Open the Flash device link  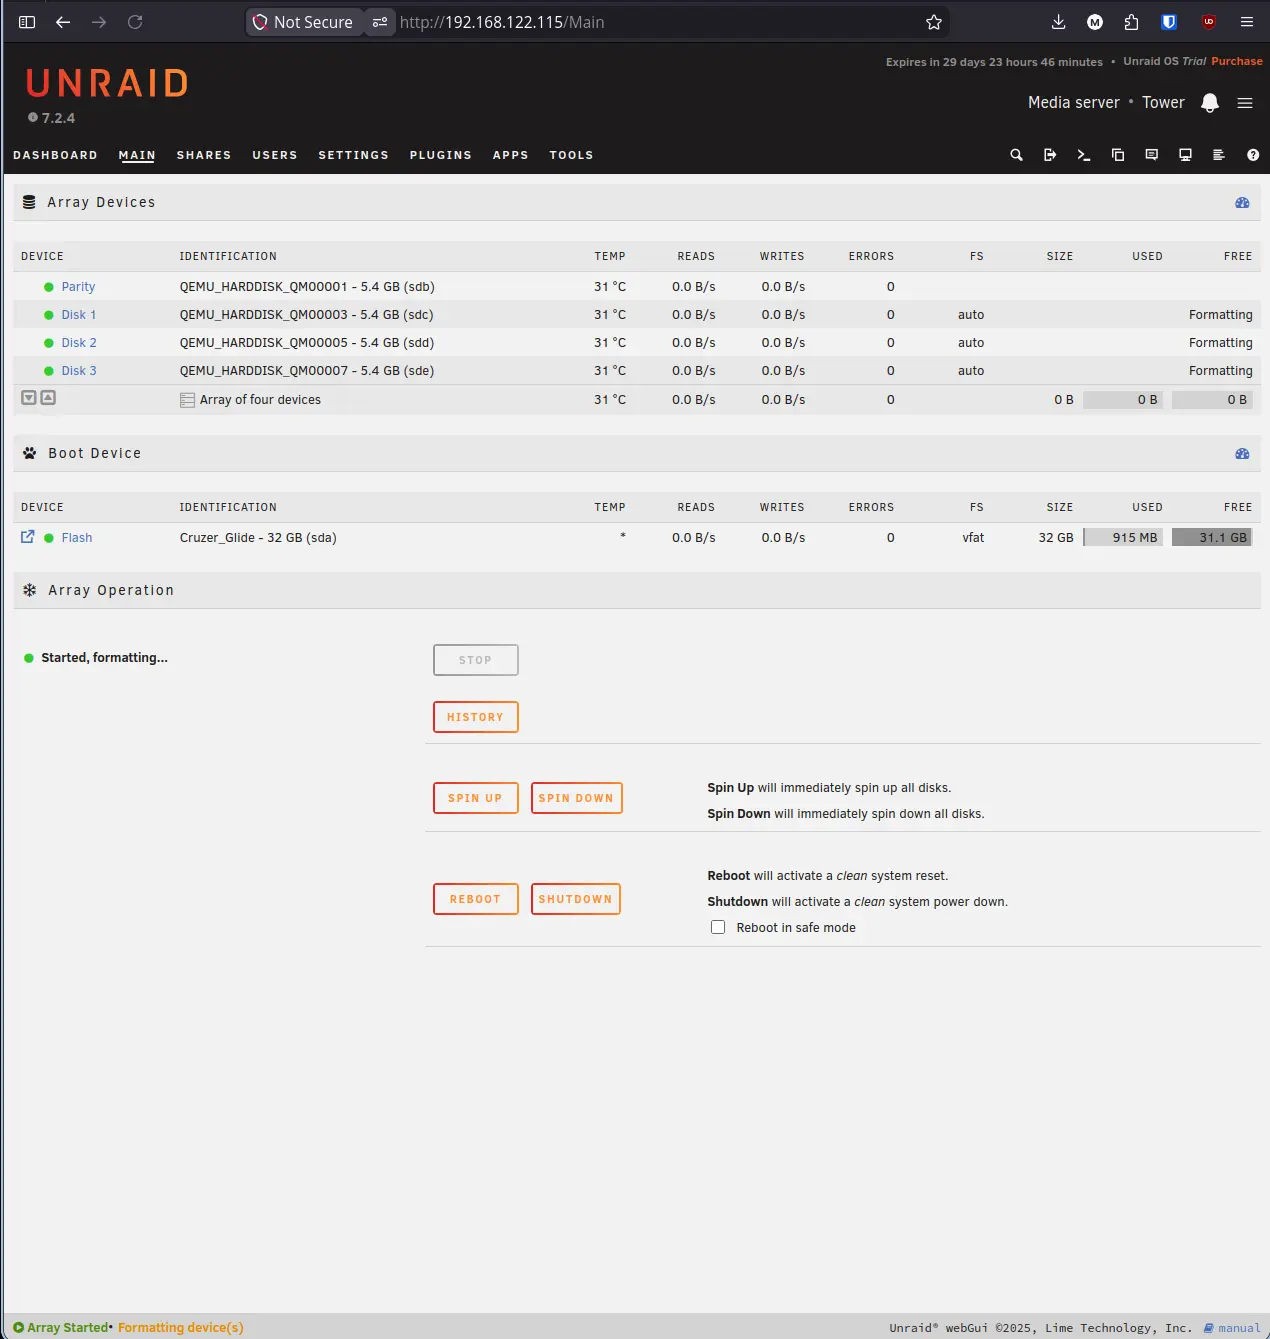tap(77, 538)
